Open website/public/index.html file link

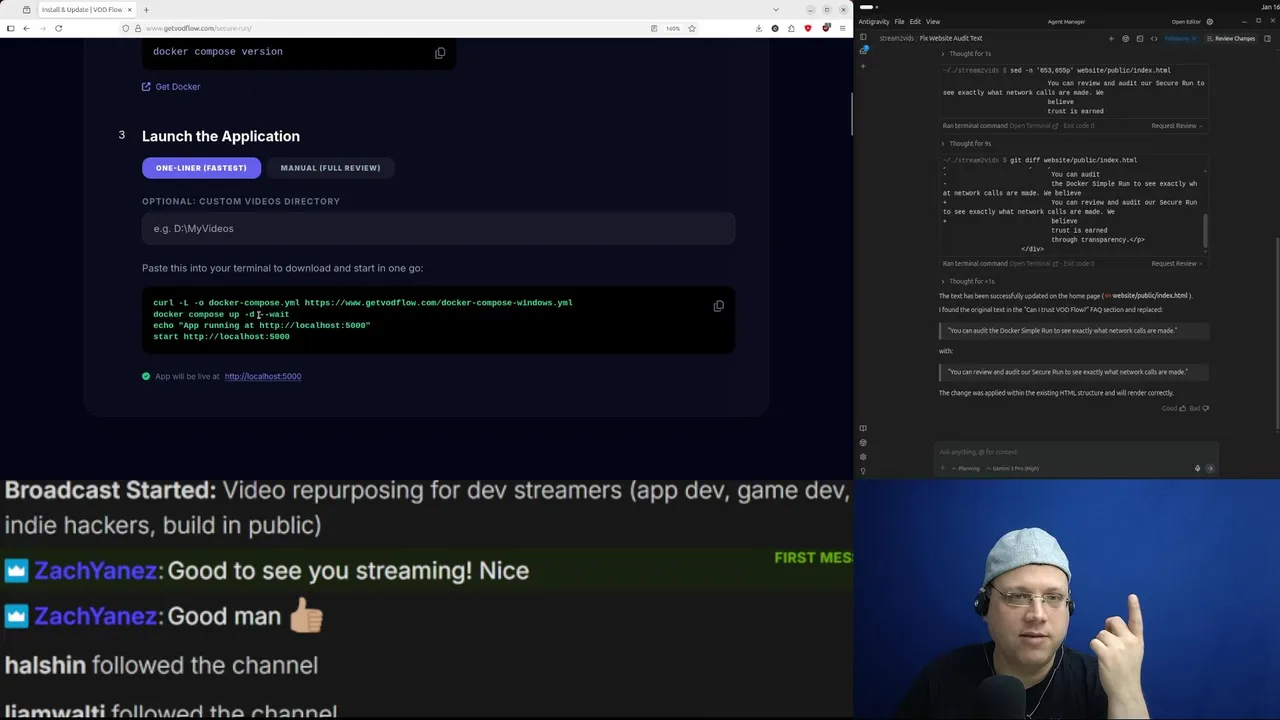click(x=1148, y=296)
